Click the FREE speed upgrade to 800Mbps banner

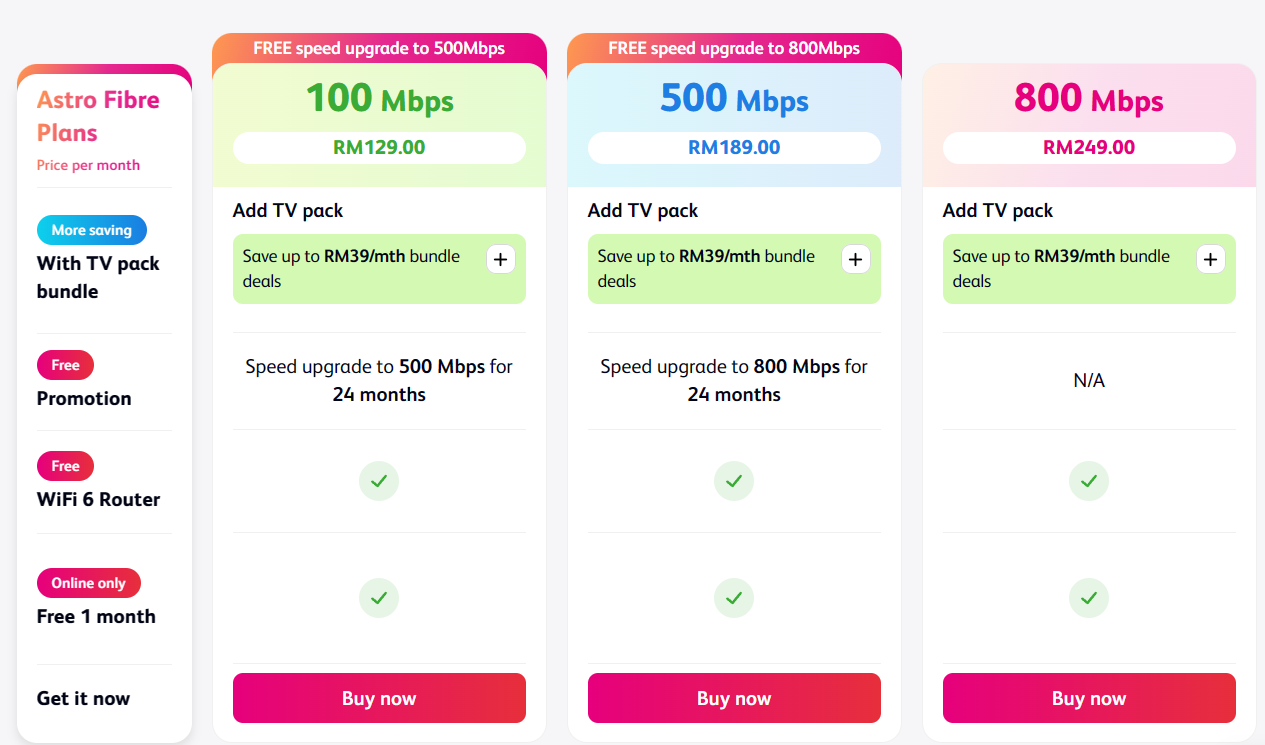tap(734, 48)
